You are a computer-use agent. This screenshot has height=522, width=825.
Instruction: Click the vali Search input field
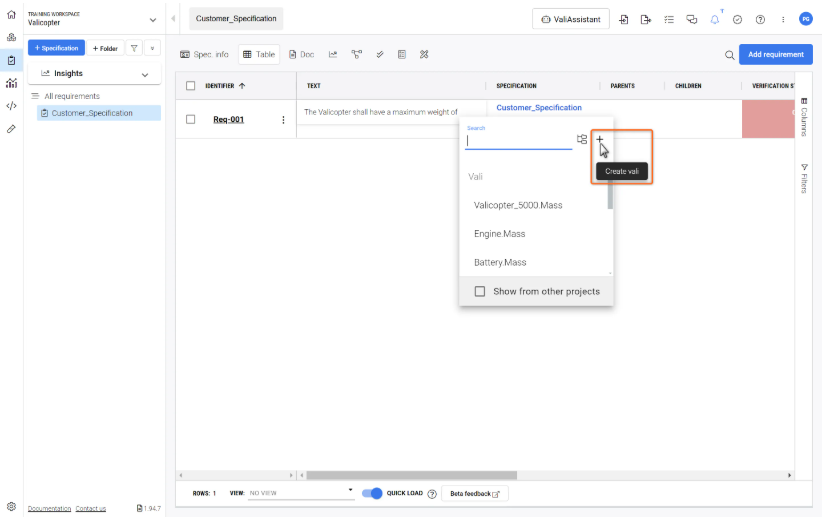point(518,141)
